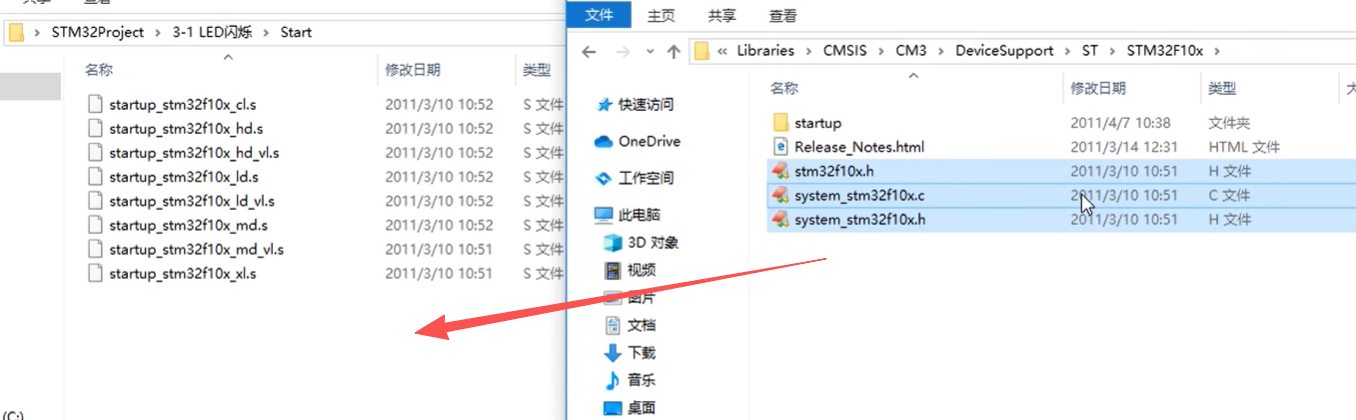This screenshot has width=1356, height=420.
Task: Click Release_Notes.html file icon
Action: point(780,147)
